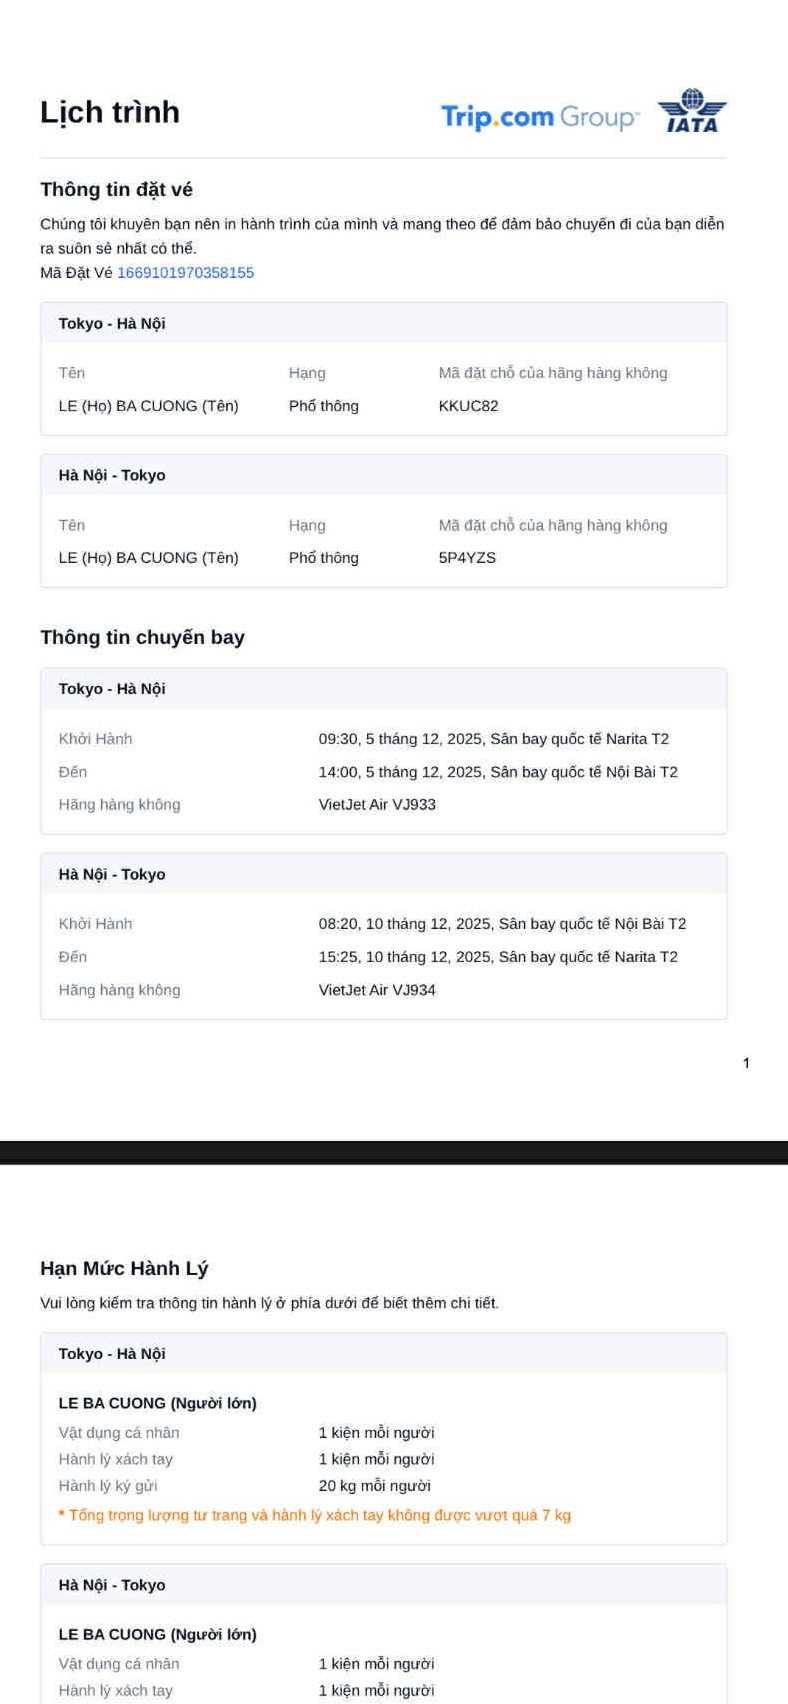Click the Lịch trình page title
The image size is (788, 1704).
(110, 112)
